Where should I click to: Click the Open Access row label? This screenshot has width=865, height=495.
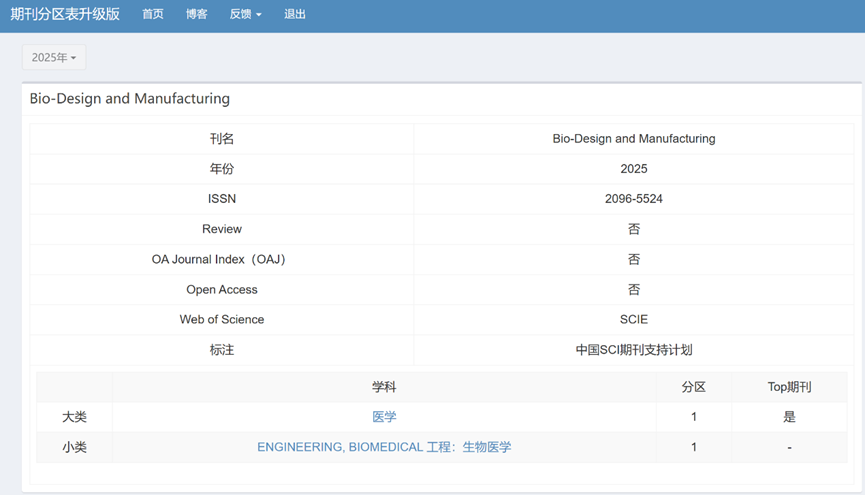[222, 290]
